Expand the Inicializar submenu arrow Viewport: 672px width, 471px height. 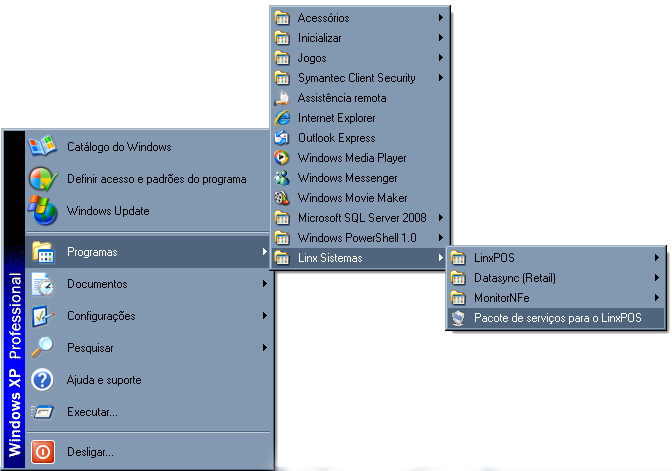click(441, 38)
